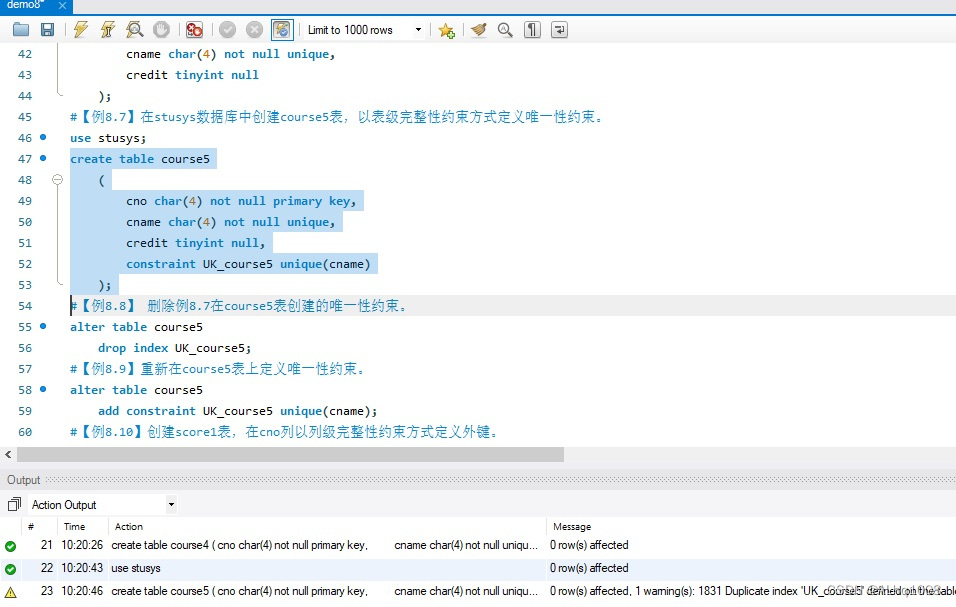Click the line 58 statement marker dot

(x=43, y=389)
